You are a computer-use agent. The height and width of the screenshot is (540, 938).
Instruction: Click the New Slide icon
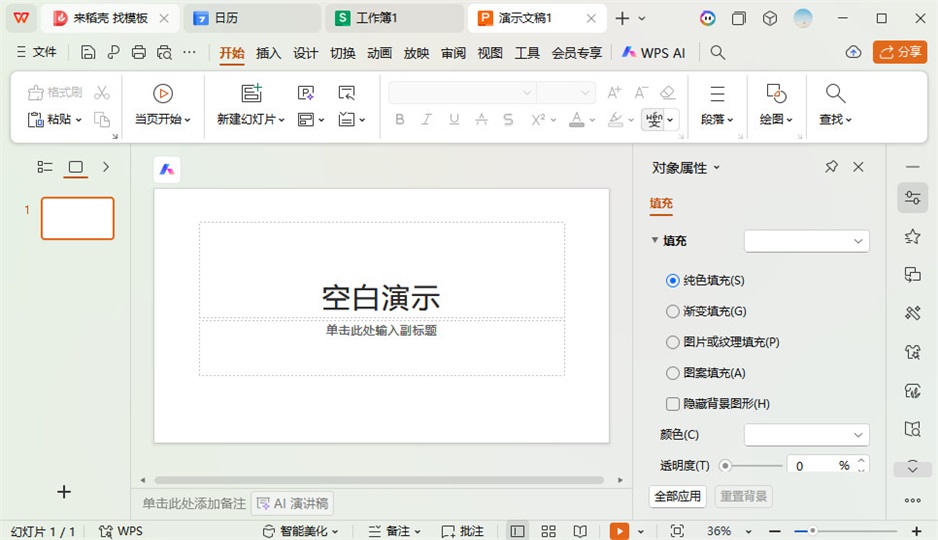point(251,93)
